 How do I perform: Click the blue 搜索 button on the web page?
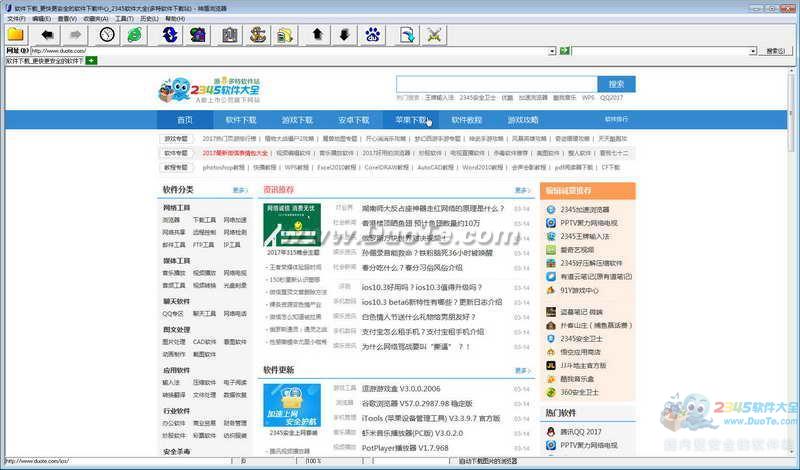[x=616, y=84]
